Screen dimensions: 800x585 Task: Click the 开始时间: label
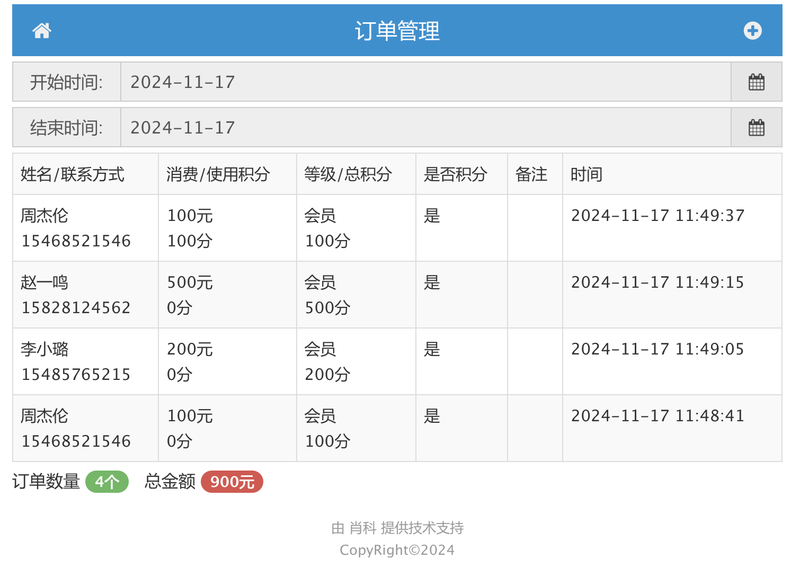66,82
